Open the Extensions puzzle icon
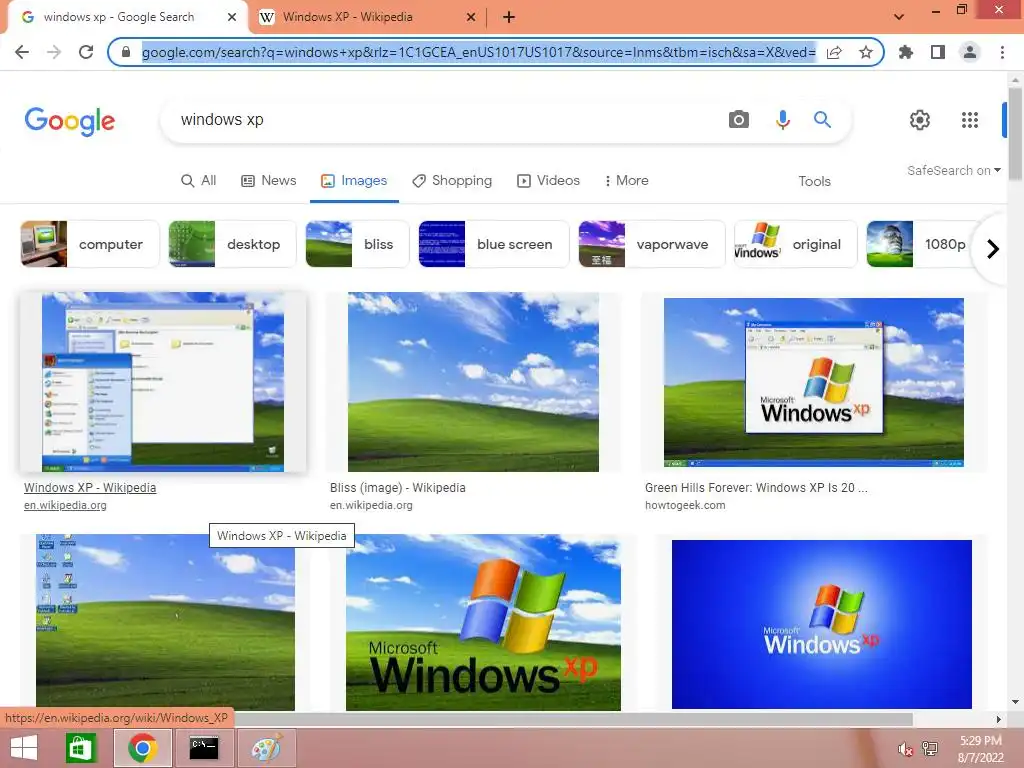This screenshot has height=768, width=1024. [906, 52]
